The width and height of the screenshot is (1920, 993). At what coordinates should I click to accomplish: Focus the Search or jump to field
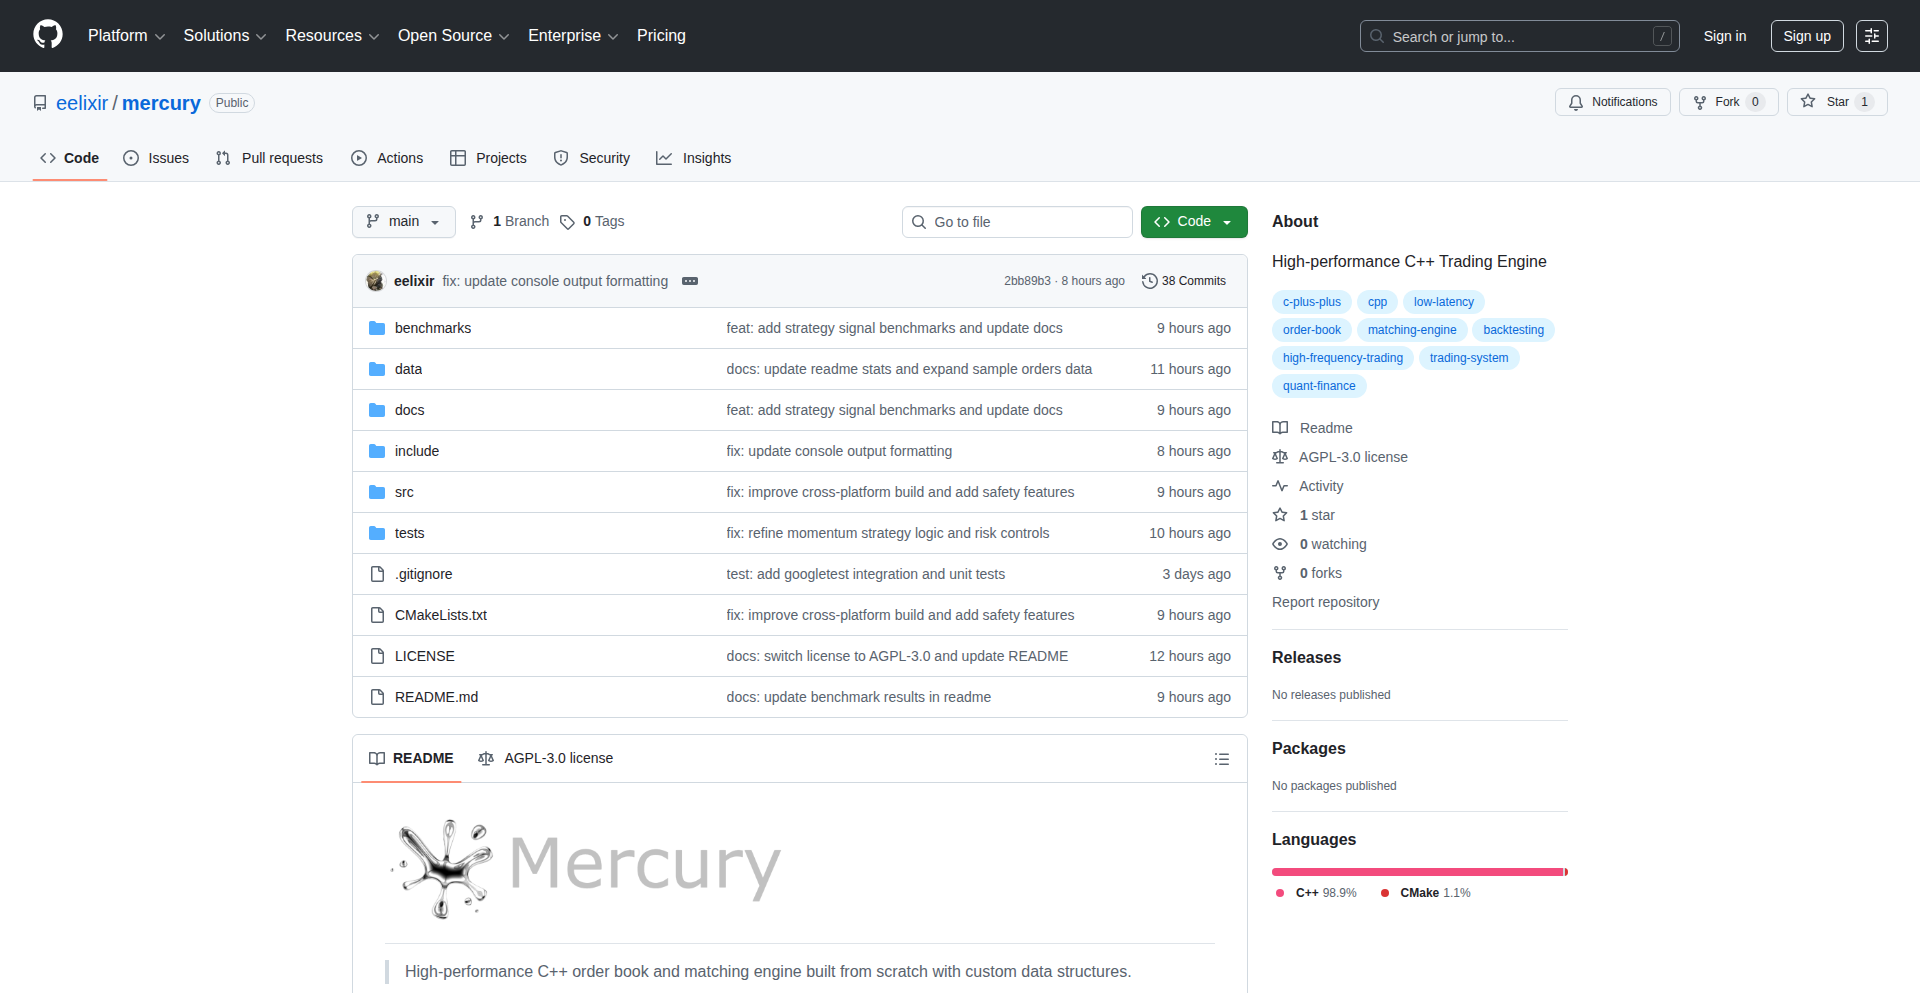coord(1519,36)
